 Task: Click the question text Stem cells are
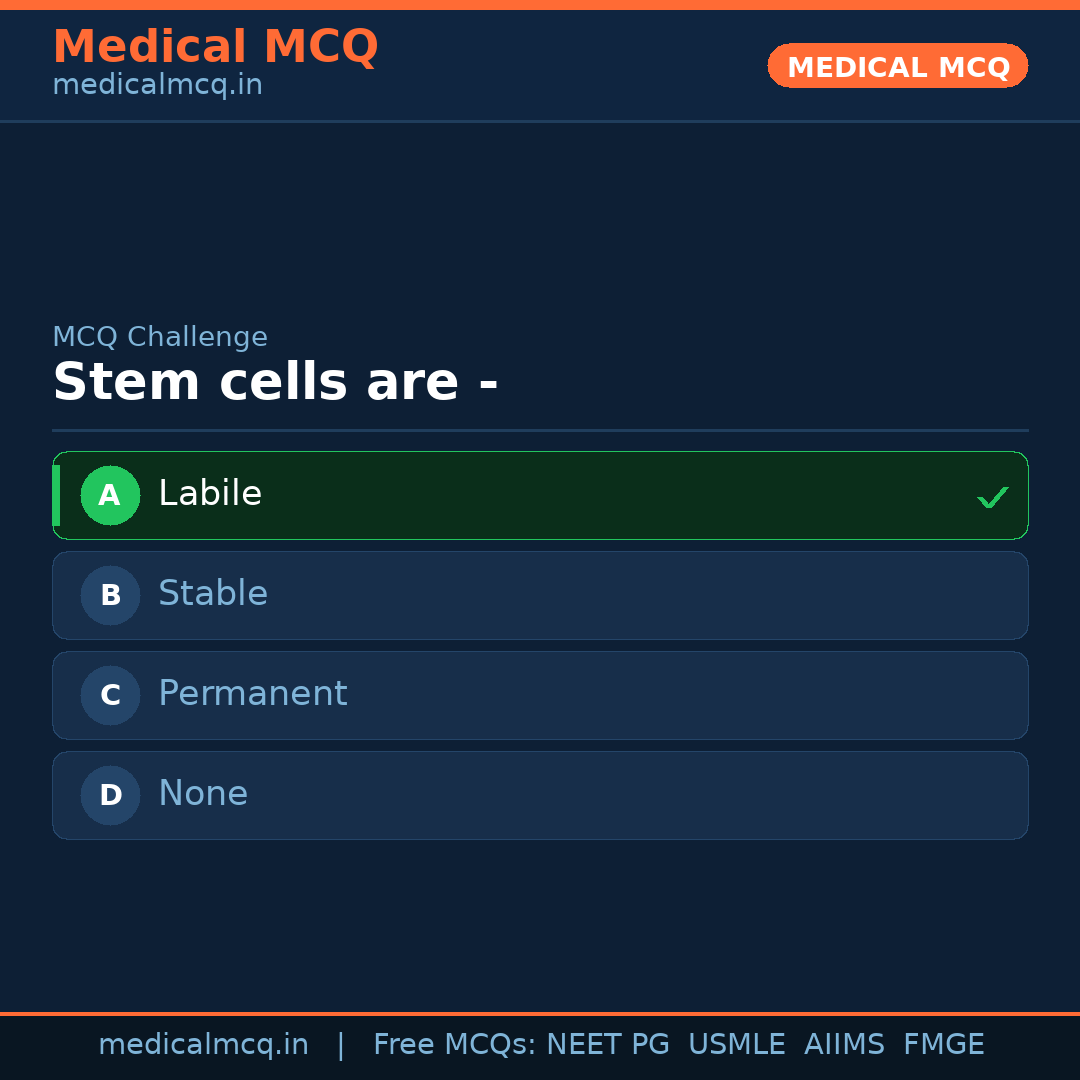click(x=277, y=381)
